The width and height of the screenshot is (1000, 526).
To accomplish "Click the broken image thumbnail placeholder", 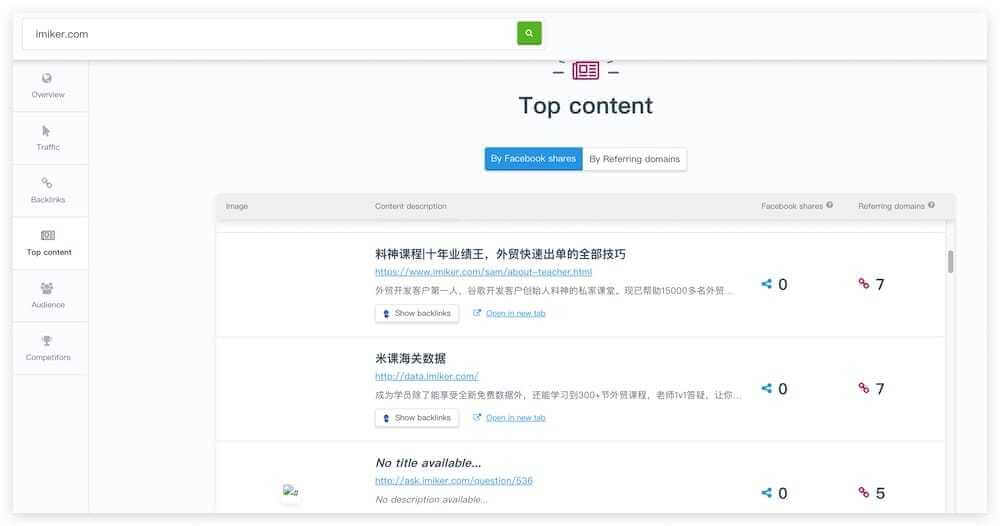I will (x=291, y=491).
